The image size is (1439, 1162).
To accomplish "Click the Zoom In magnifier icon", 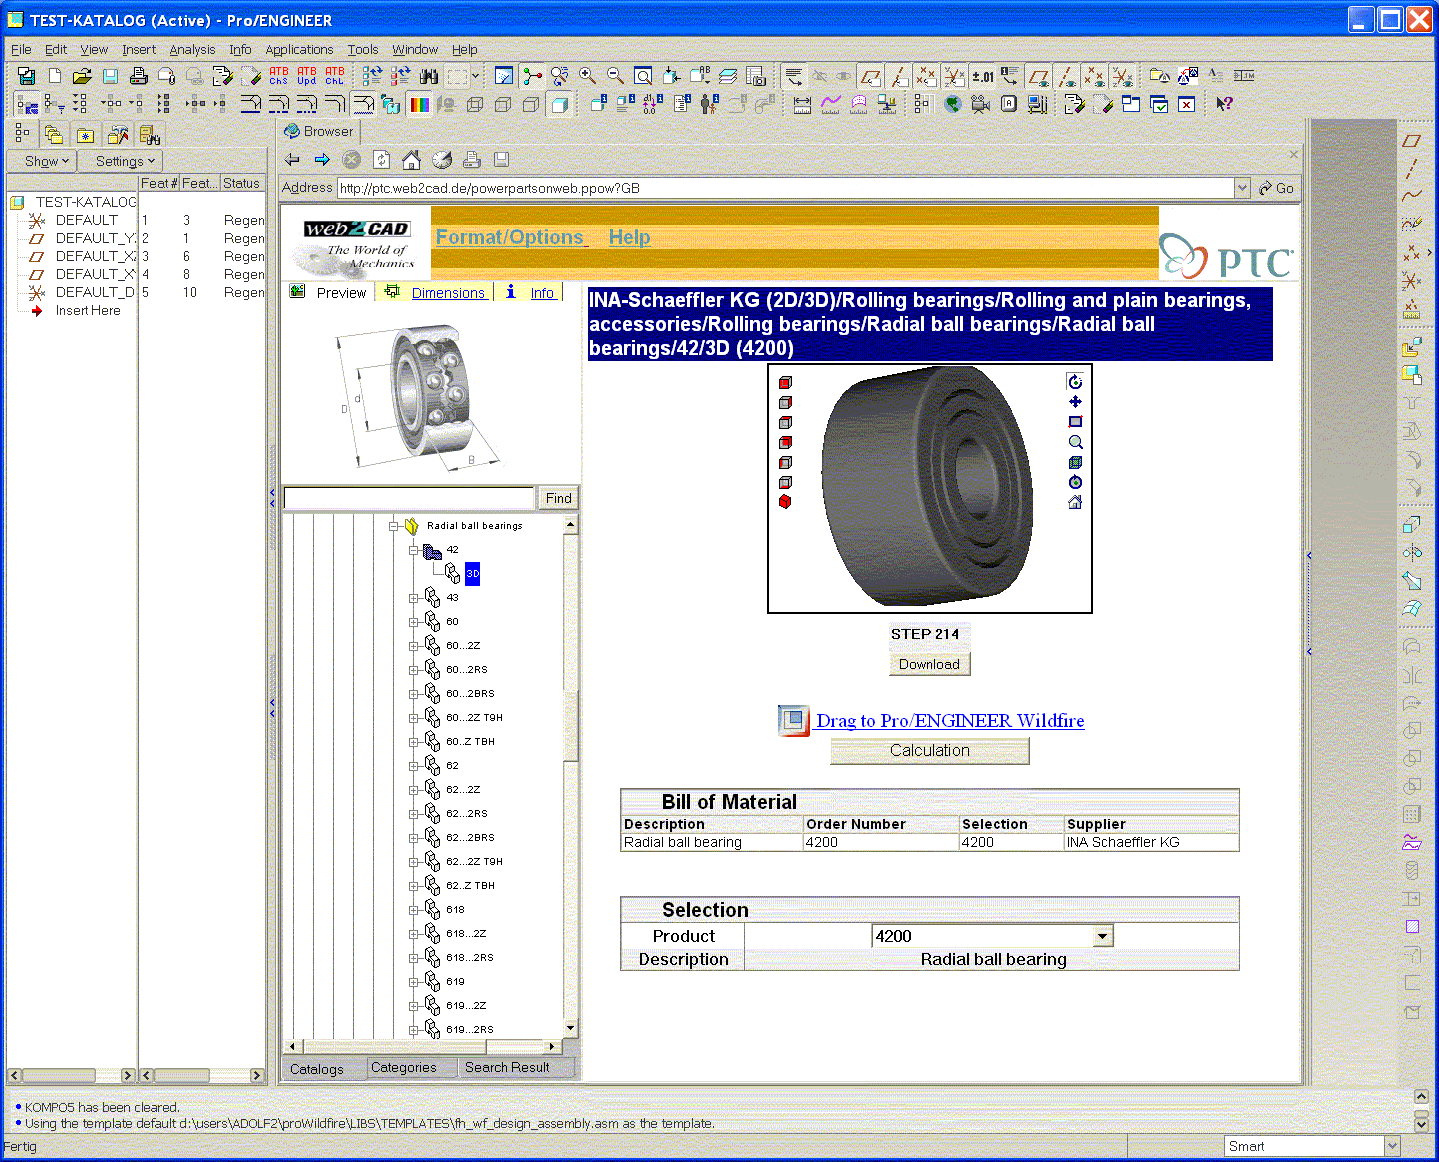I will click(x=588, y=76).
